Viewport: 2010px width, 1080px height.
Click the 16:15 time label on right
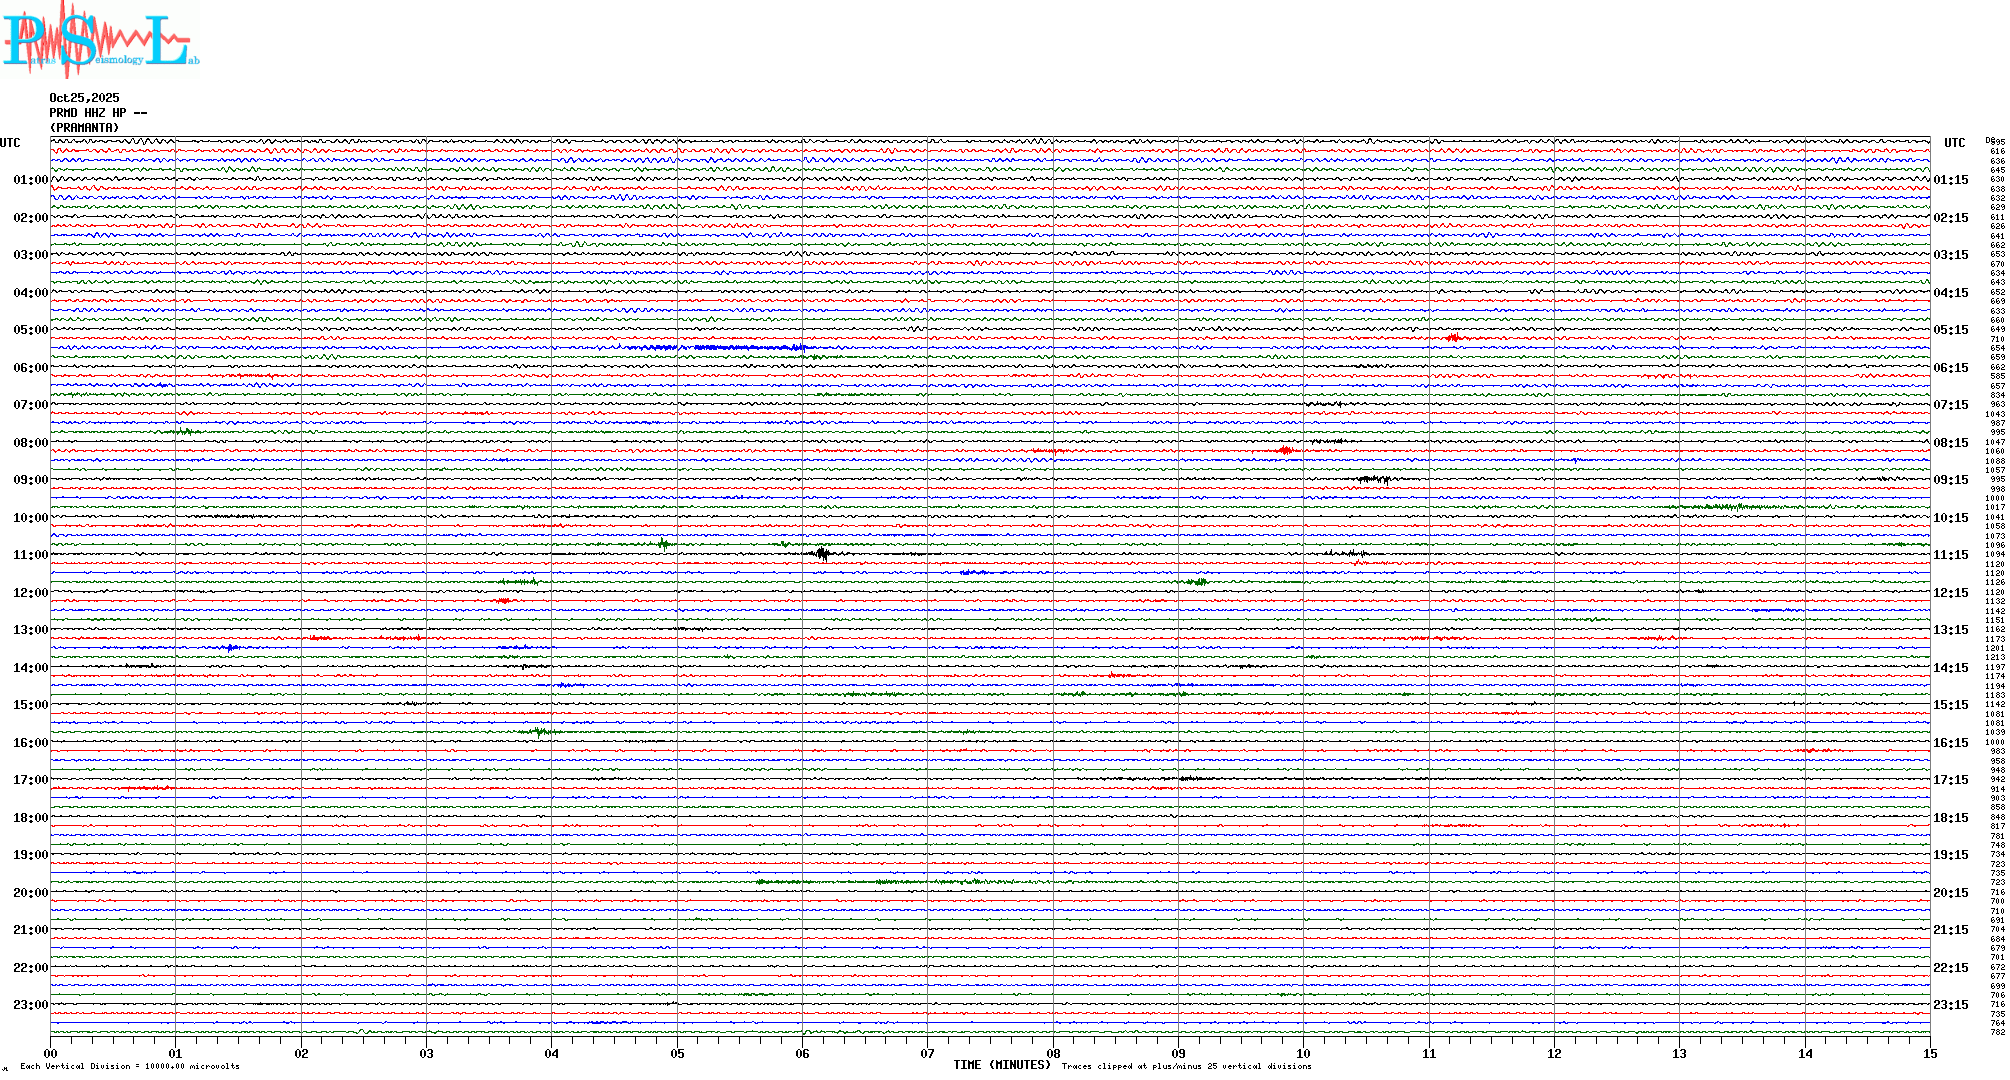click(x=1950, y=743)
